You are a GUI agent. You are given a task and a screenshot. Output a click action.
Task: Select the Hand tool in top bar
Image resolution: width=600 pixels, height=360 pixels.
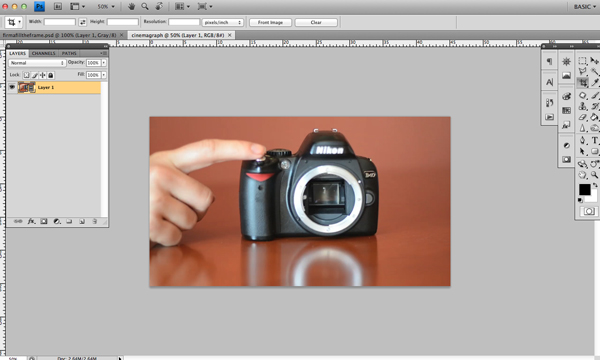coord(131,7)
